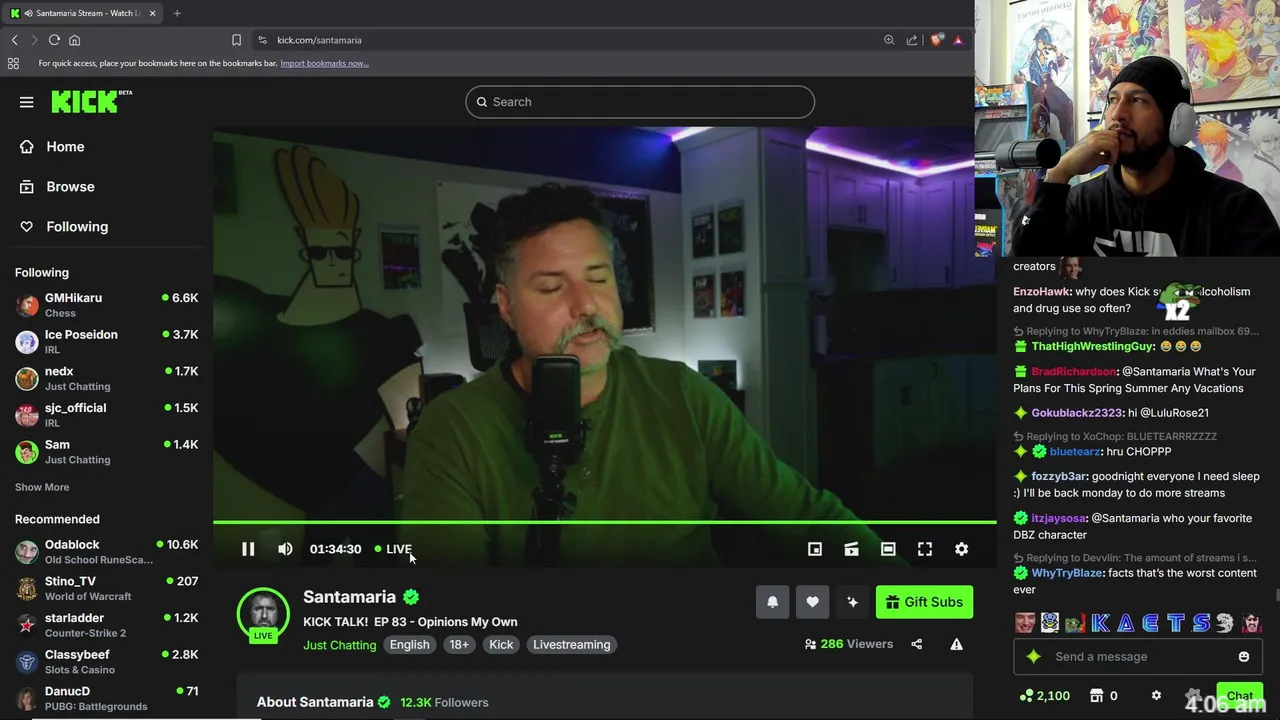The image size is (1280, 720).
Task: Enter fullscreen video mode
Action: (x=925, y=549)
